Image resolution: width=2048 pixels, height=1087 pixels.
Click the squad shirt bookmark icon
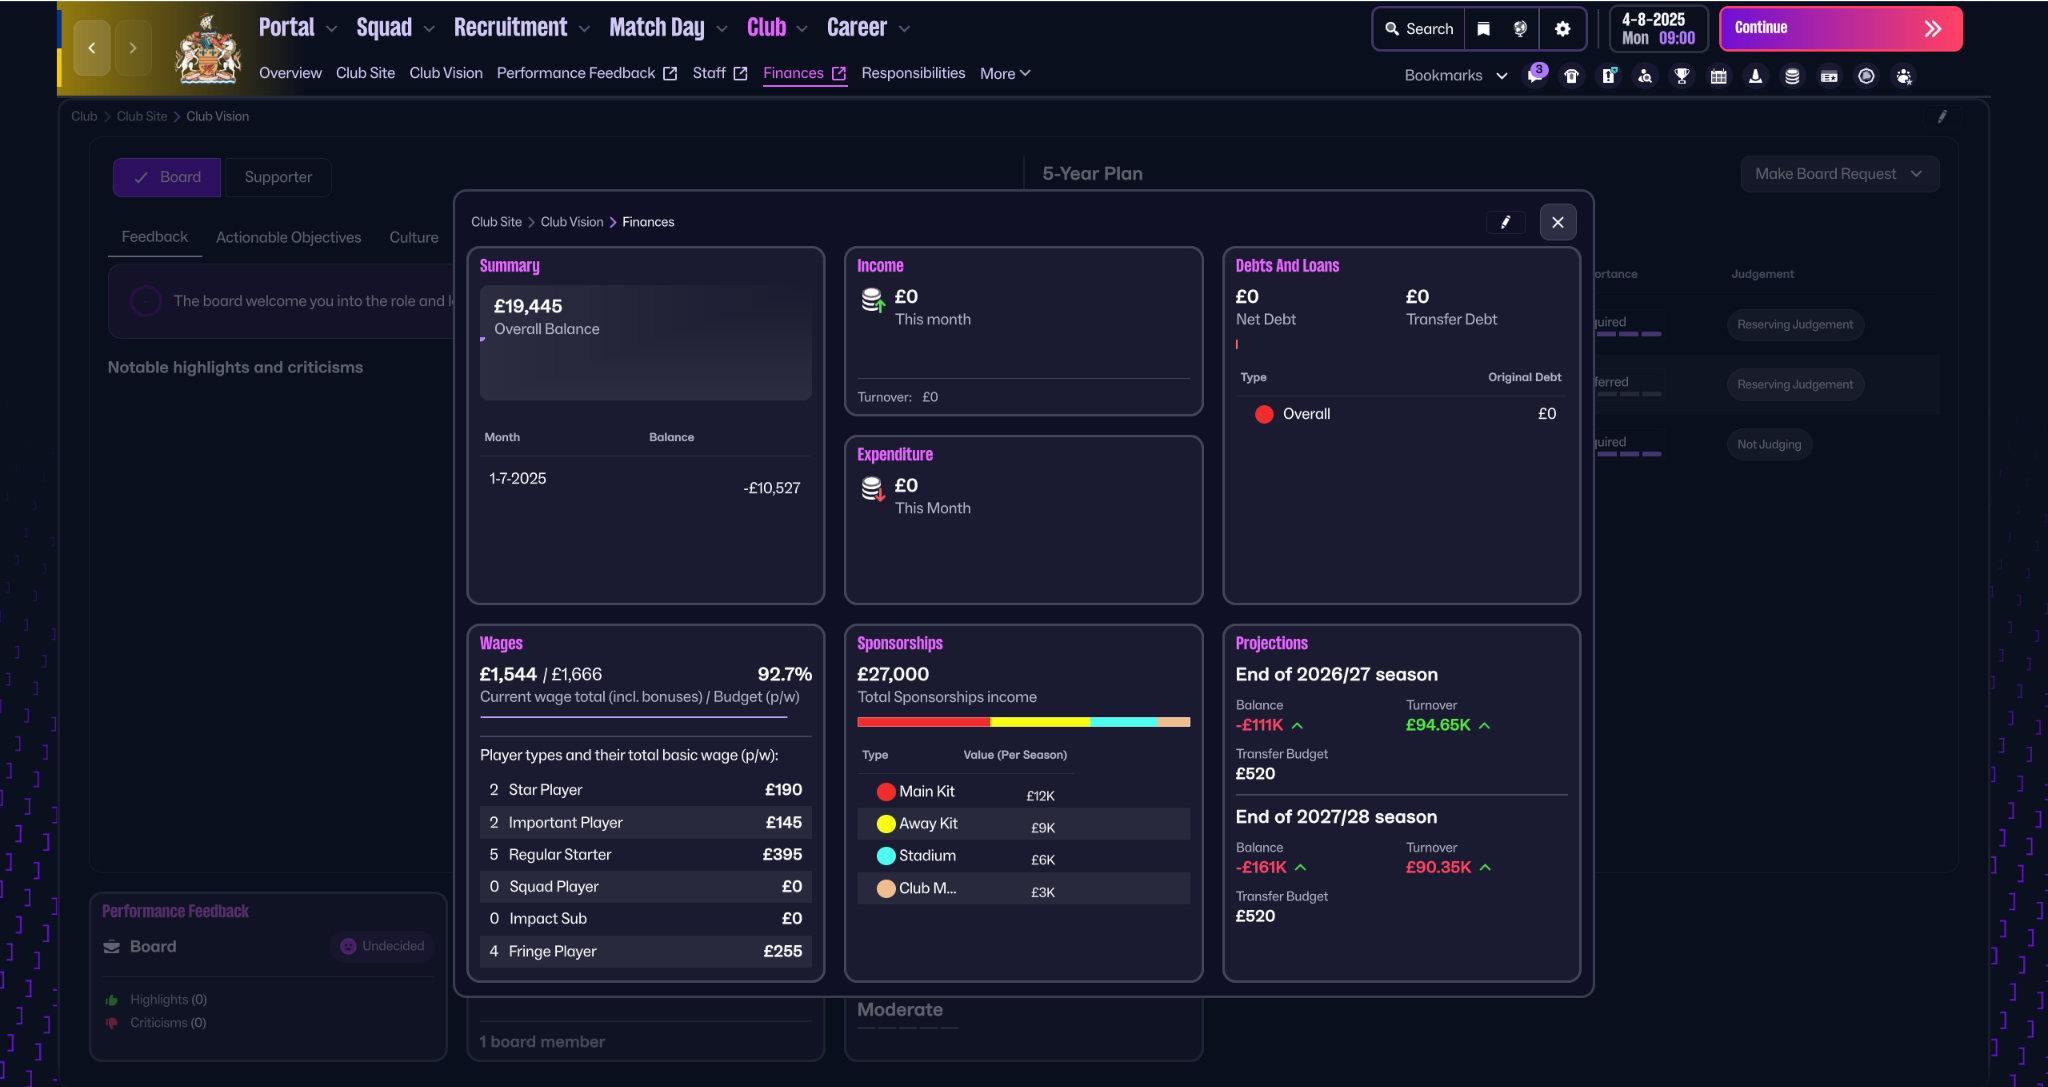coord(1572,76)
